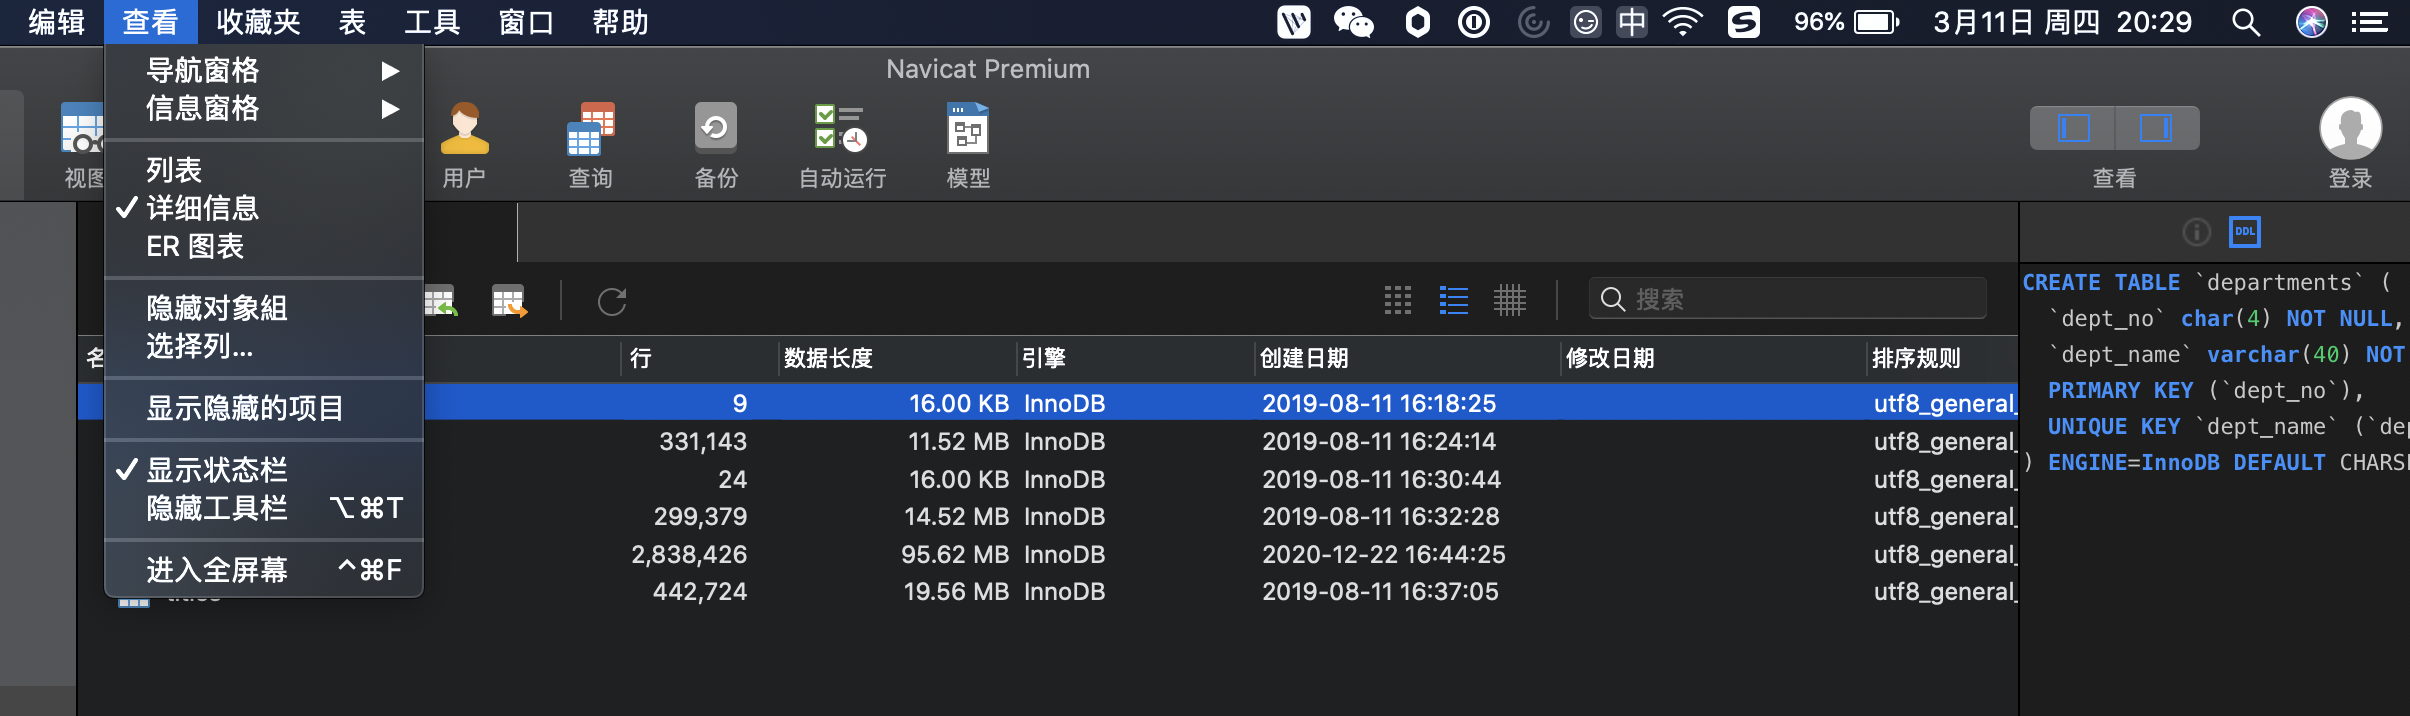Click 选择列... menu entry
Viewport: 2410px width, 716px height.
(200, 346)
